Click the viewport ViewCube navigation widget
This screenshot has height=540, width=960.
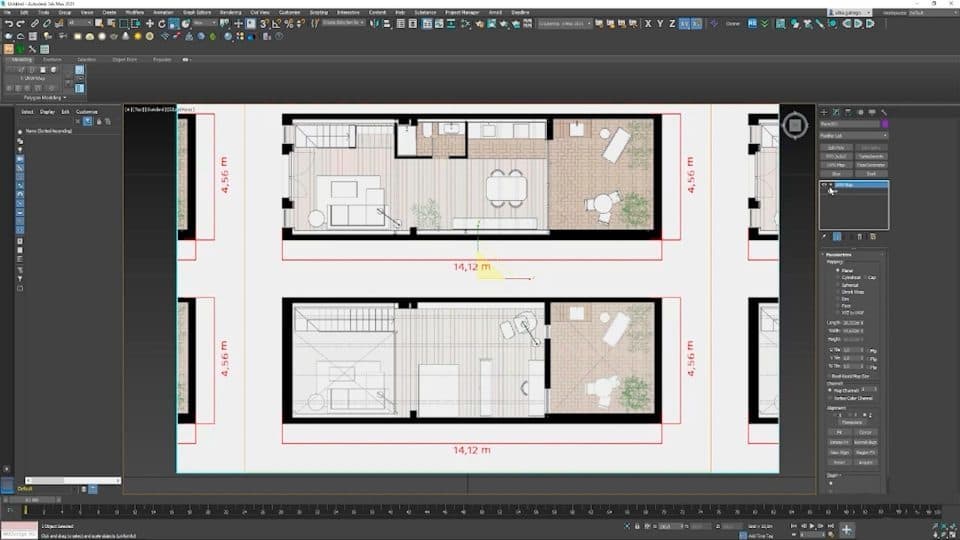pyautogui.click(x=795, y=126)
